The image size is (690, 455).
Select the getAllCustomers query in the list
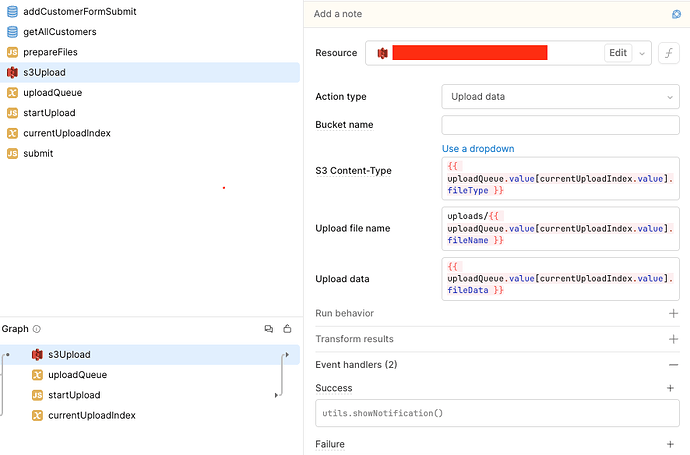tap(60, 31)
